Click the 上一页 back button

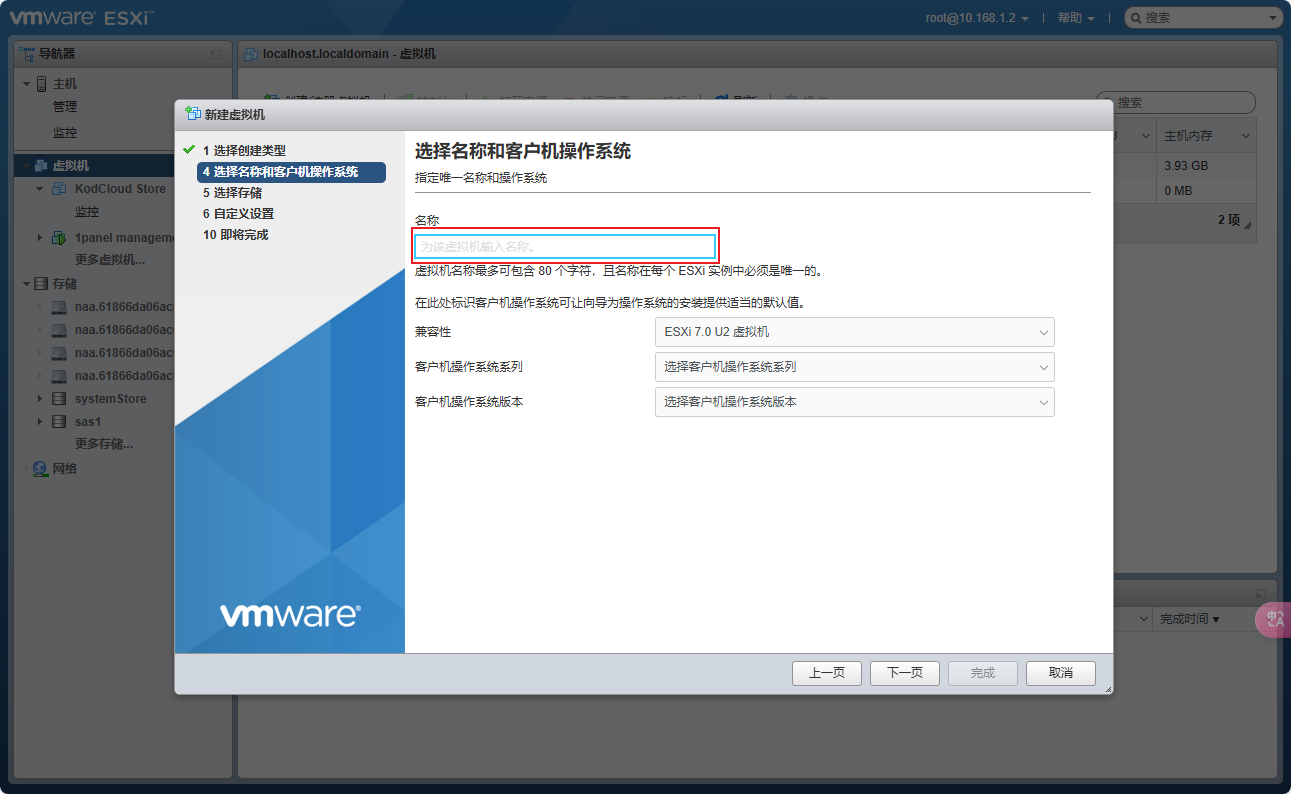827,673
